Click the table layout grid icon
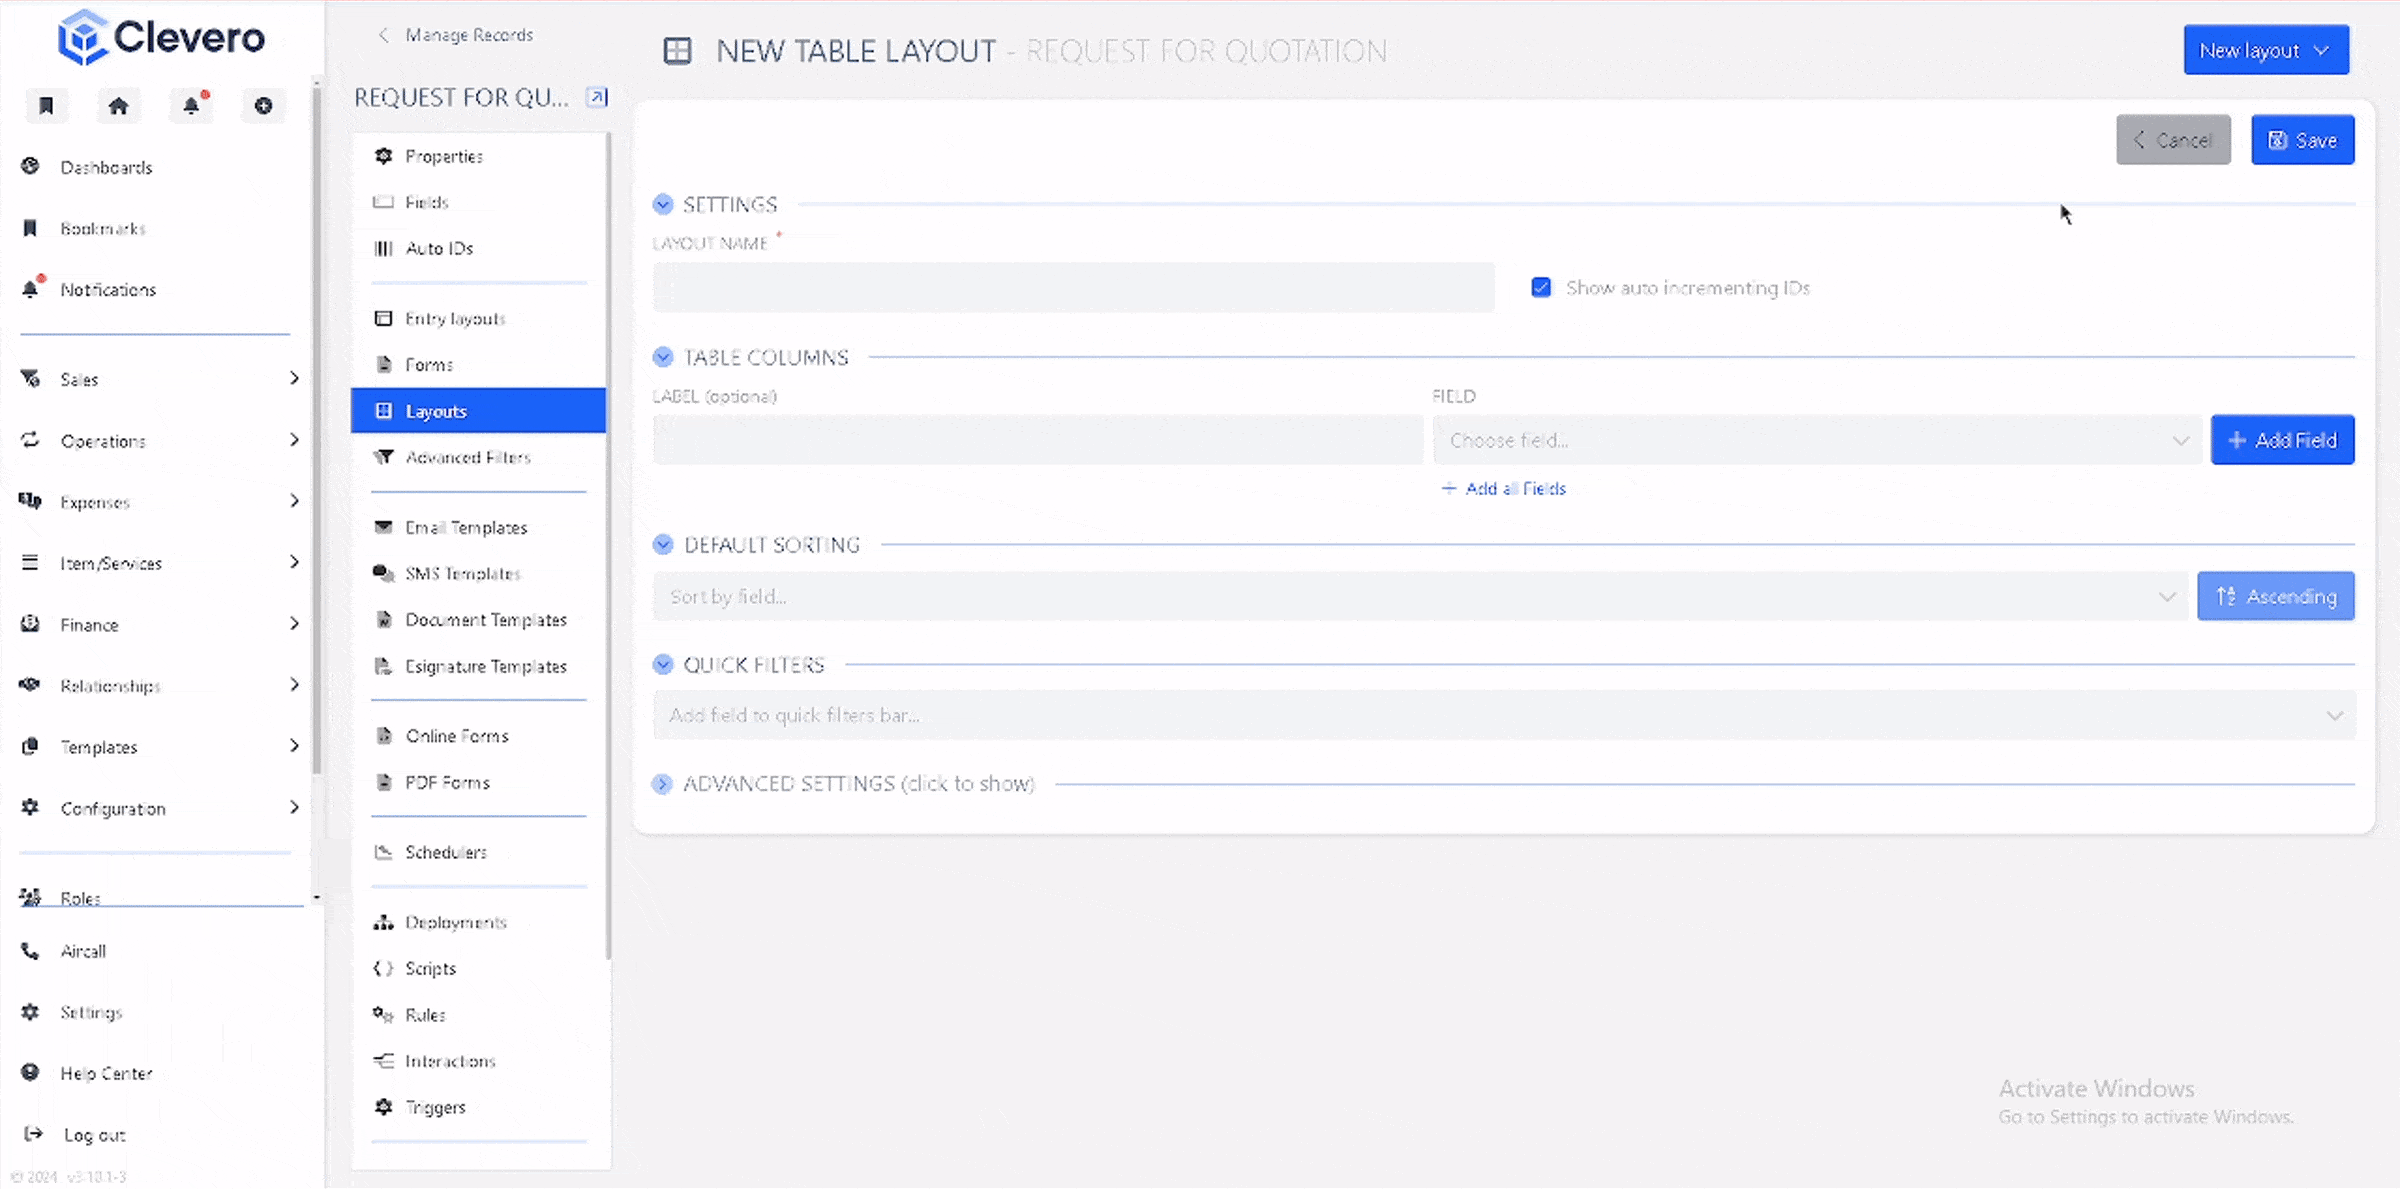The width and height of the screenshot is (2400, 1189). pyautogui.click(x=677, y=51)
